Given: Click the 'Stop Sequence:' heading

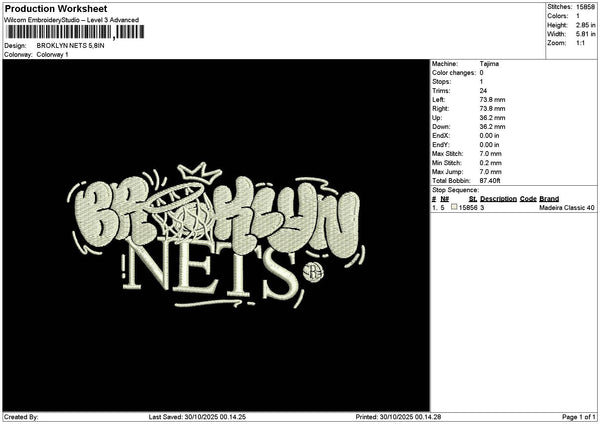Looking at the screenshot, I should pos(455,190).
